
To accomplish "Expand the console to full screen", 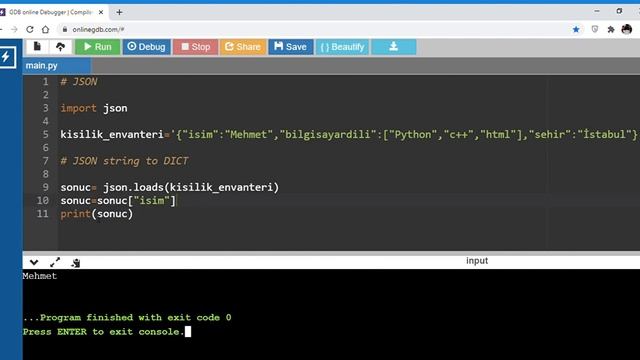I will point(55,262).
